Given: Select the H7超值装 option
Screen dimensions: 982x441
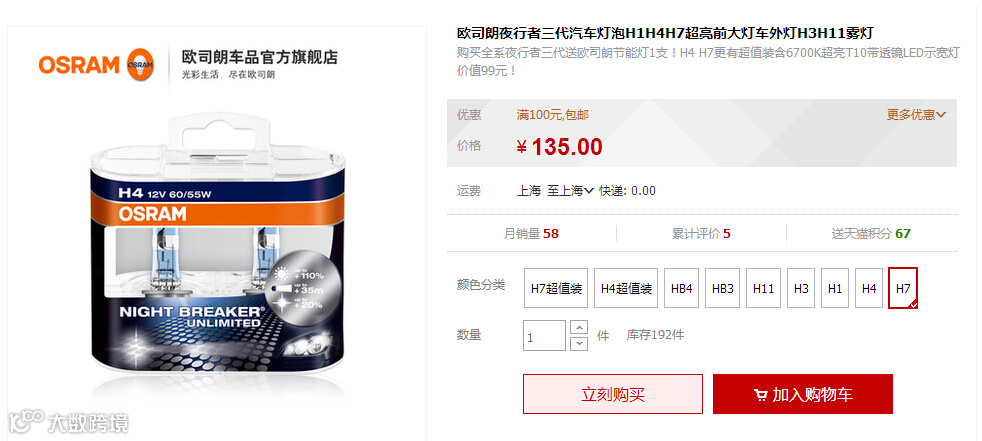Looking at the screenshot, I should pyautogui.click(x=556, y=288).
